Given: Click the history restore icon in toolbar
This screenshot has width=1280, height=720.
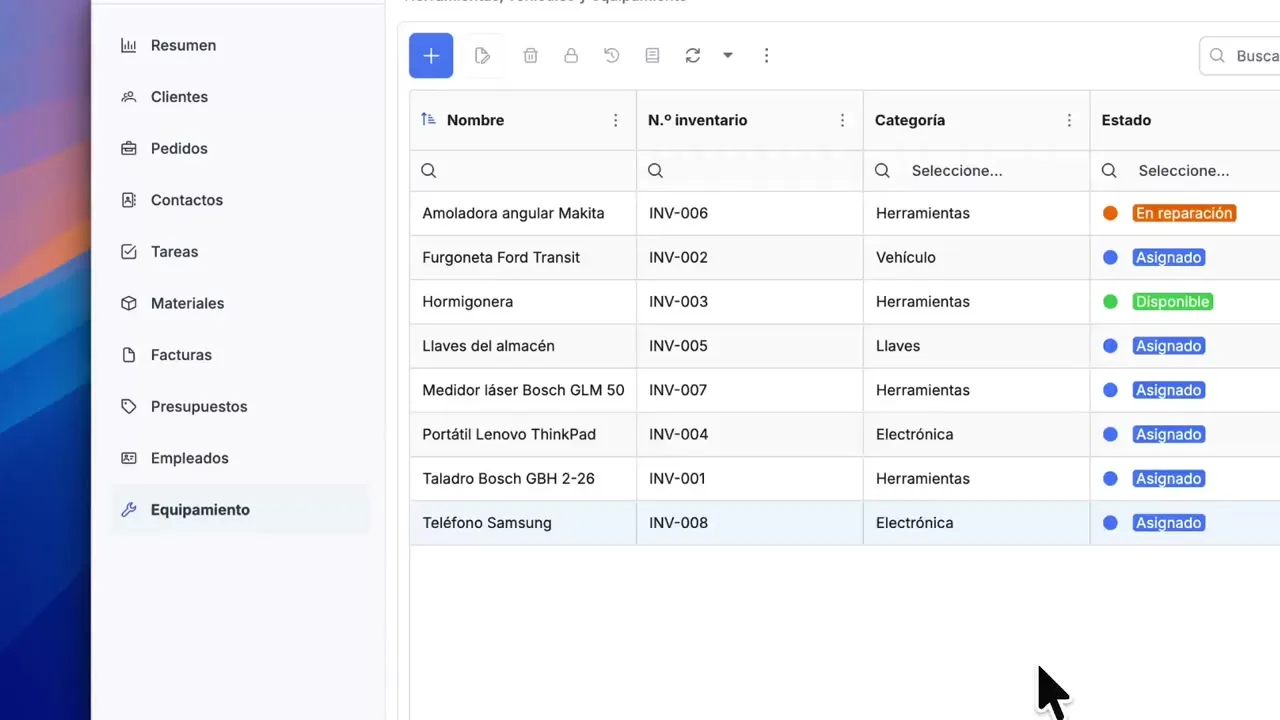Looking at the screenshot, I should click(x=612, y=56).
